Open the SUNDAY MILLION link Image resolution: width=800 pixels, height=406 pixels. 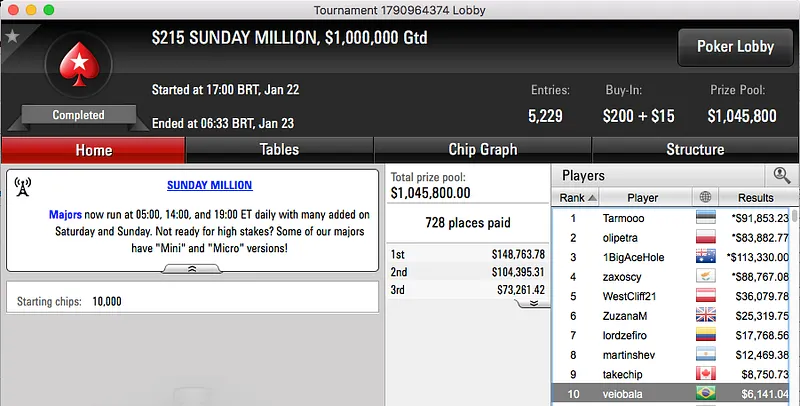click(209, 185)
